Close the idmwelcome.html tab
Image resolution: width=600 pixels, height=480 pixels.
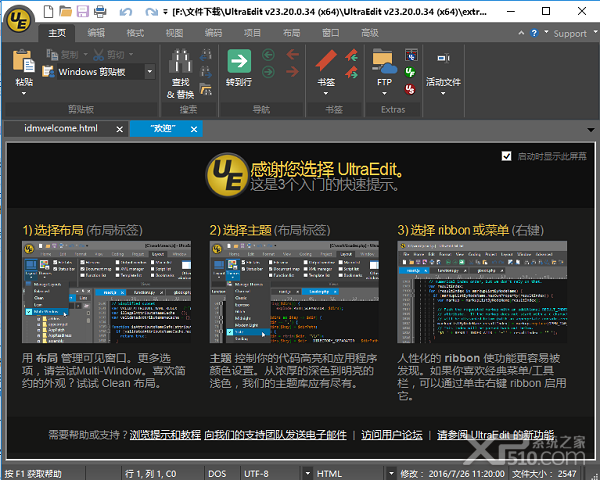(119, 129)
